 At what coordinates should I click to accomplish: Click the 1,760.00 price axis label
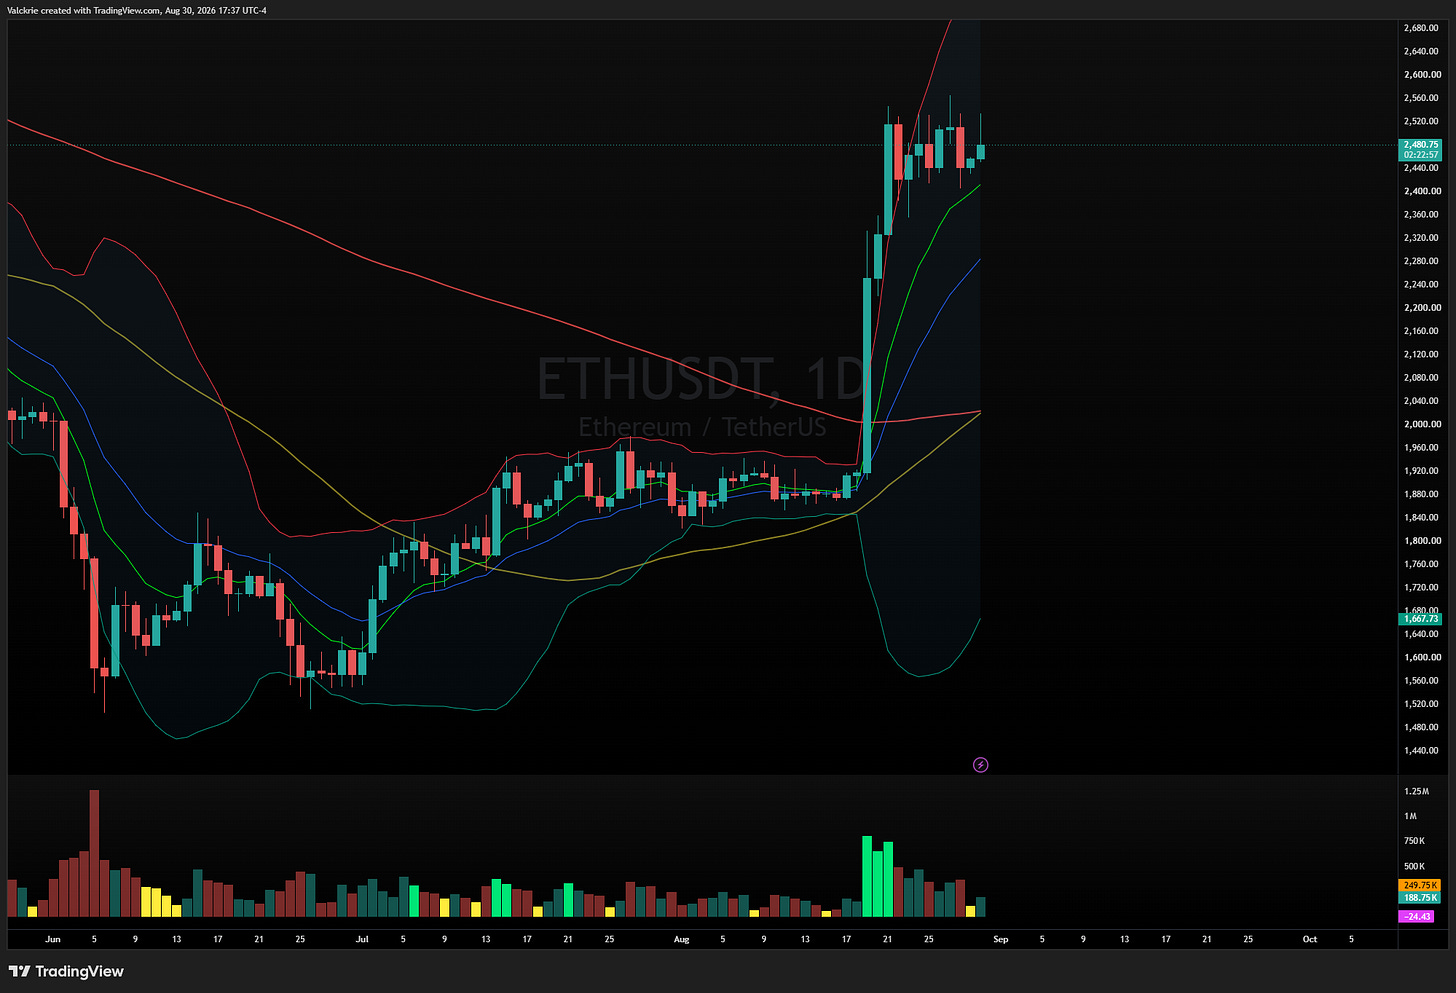[1421, 564]
